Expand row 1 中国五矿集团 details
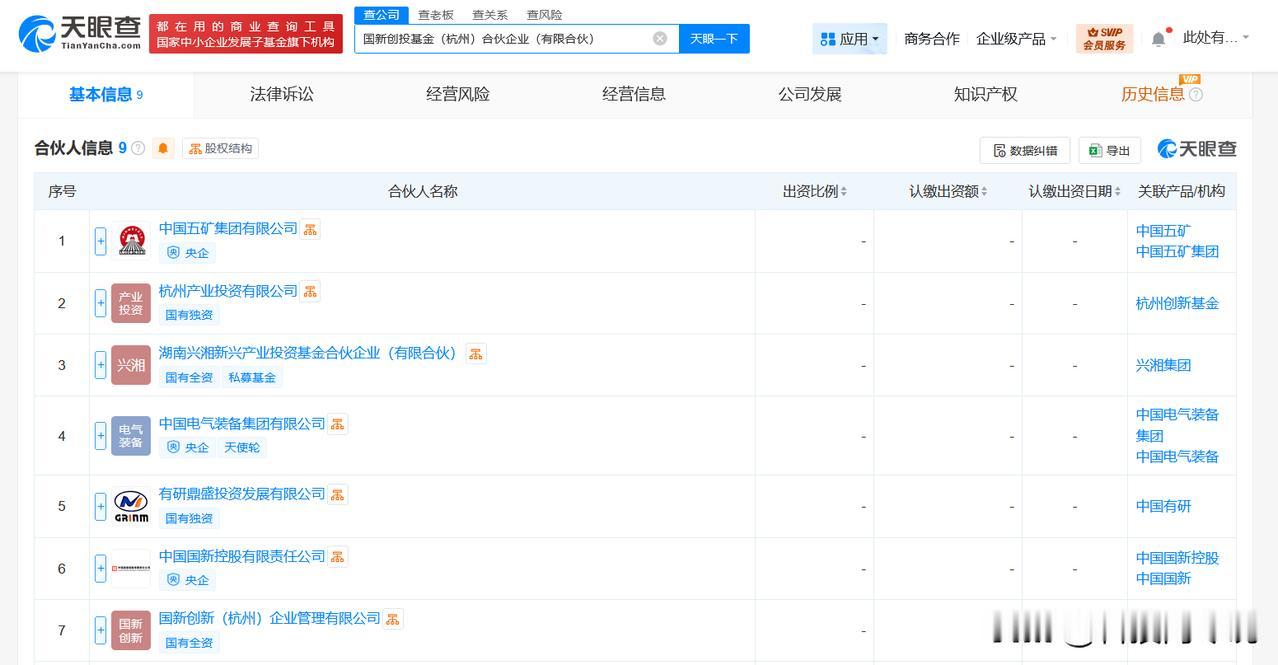 coord(100,241)
